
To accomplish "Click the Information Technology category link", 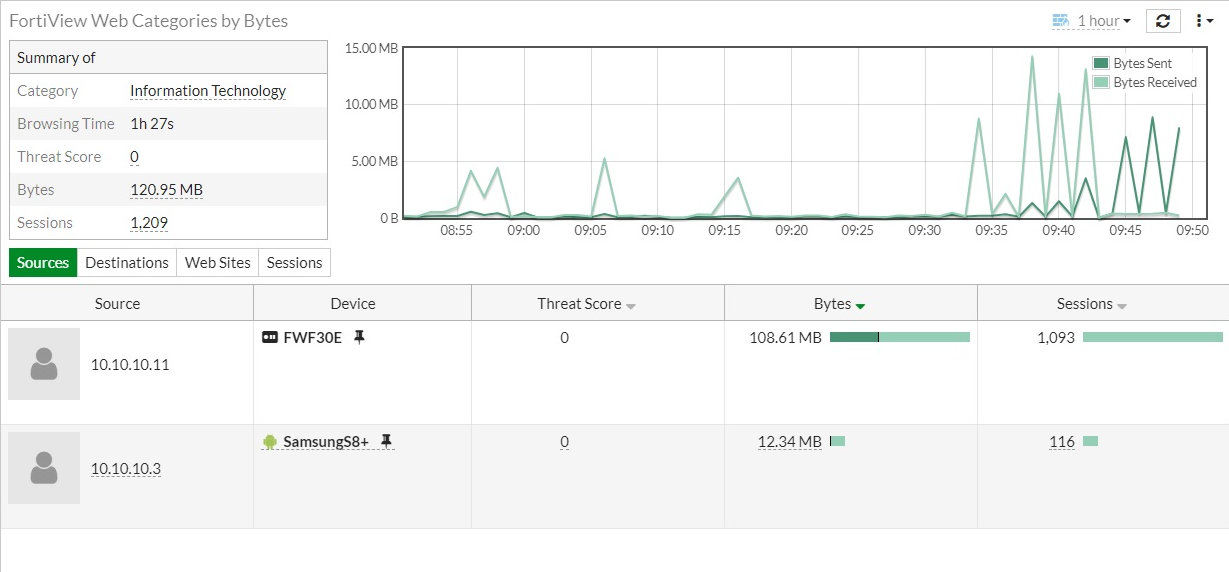I will [208, 91].
